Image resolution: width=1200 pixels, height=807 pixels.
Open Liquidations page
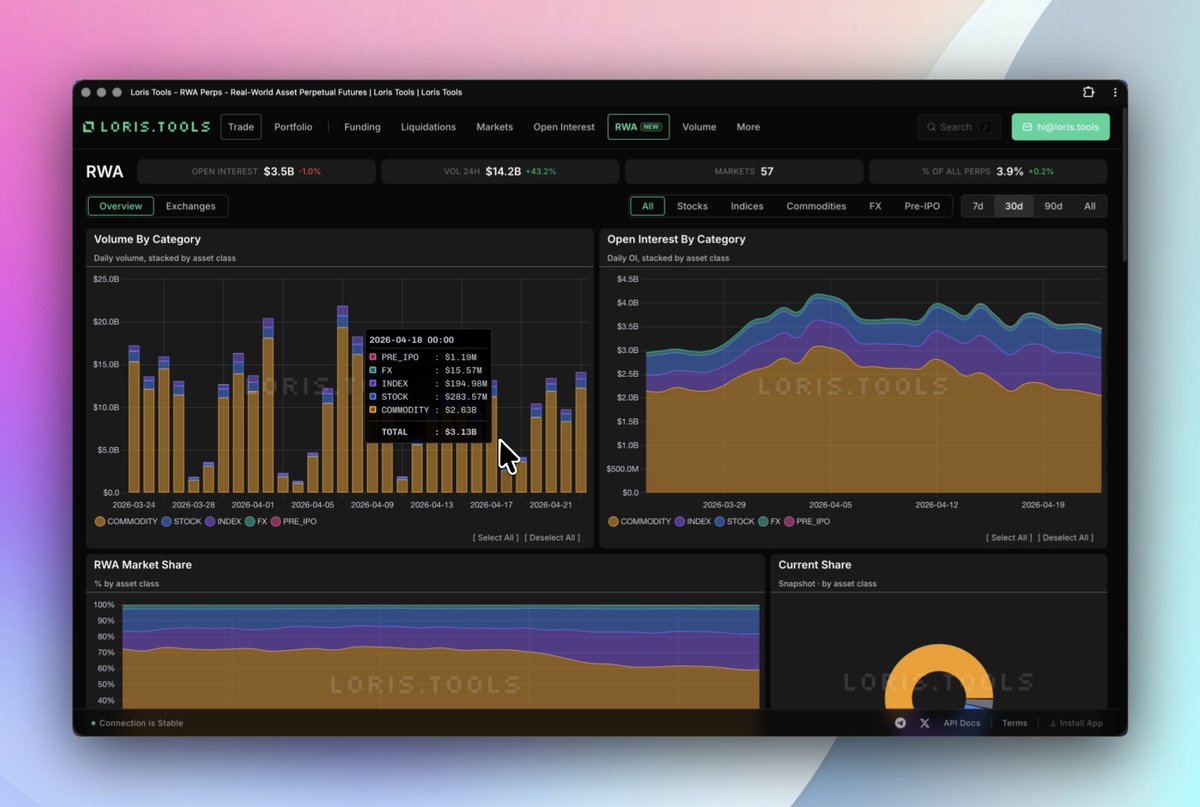point(428,127)
